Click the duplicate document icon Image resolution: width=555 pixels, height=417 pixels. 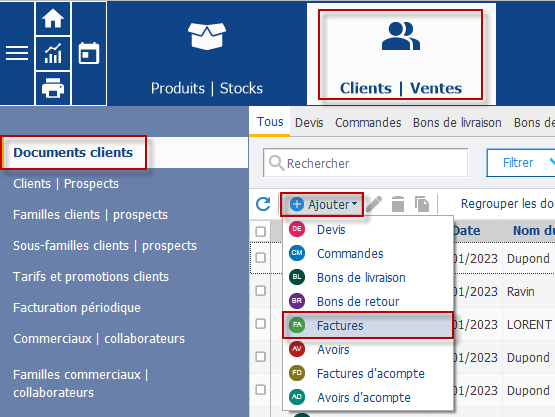422,204
